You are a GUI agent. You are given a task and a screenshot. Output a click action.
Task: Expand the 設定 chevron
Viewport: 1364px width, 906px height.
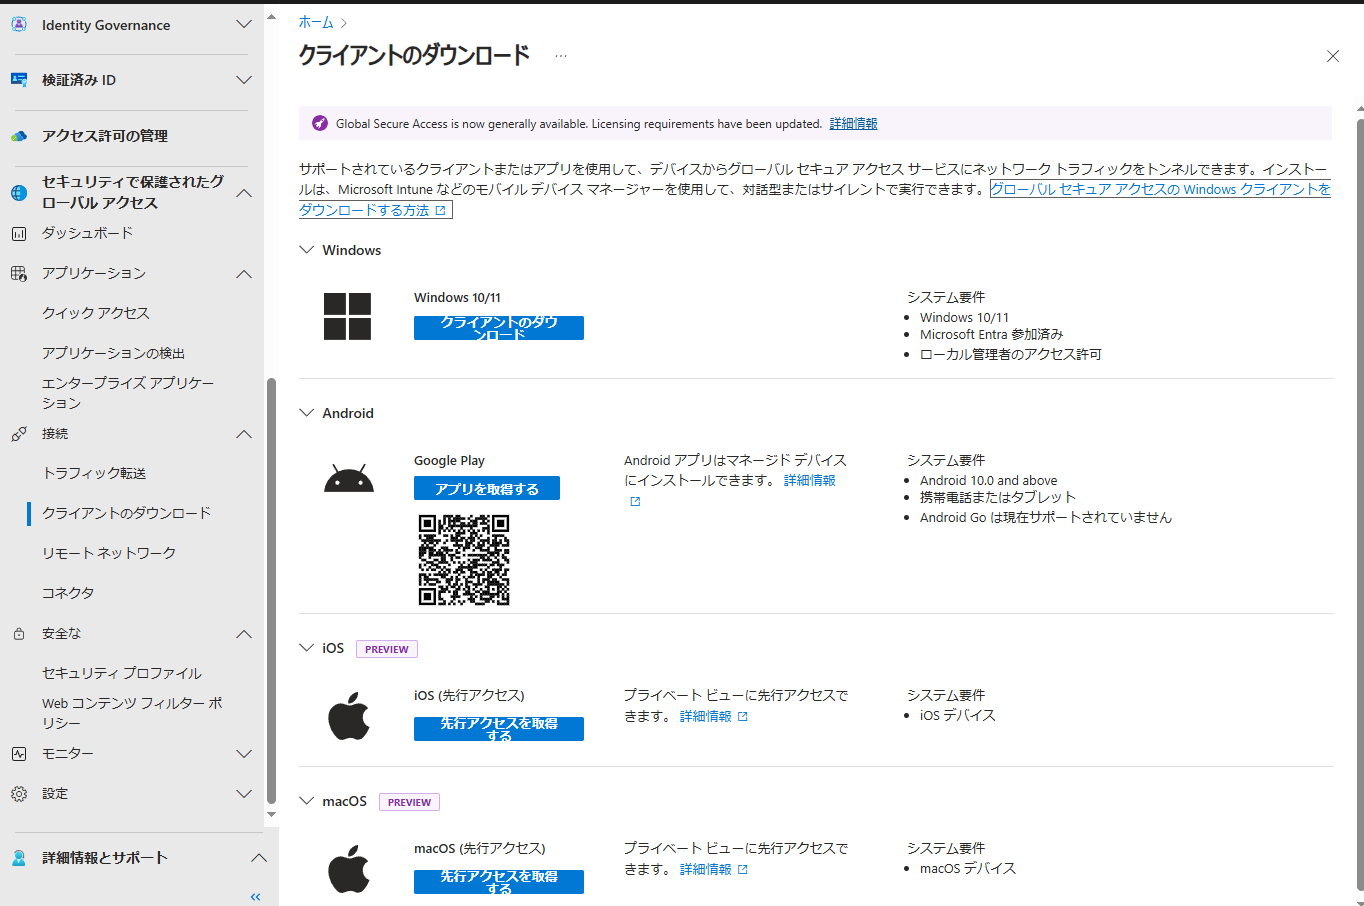pyautogui.click(x=244, y=794)
